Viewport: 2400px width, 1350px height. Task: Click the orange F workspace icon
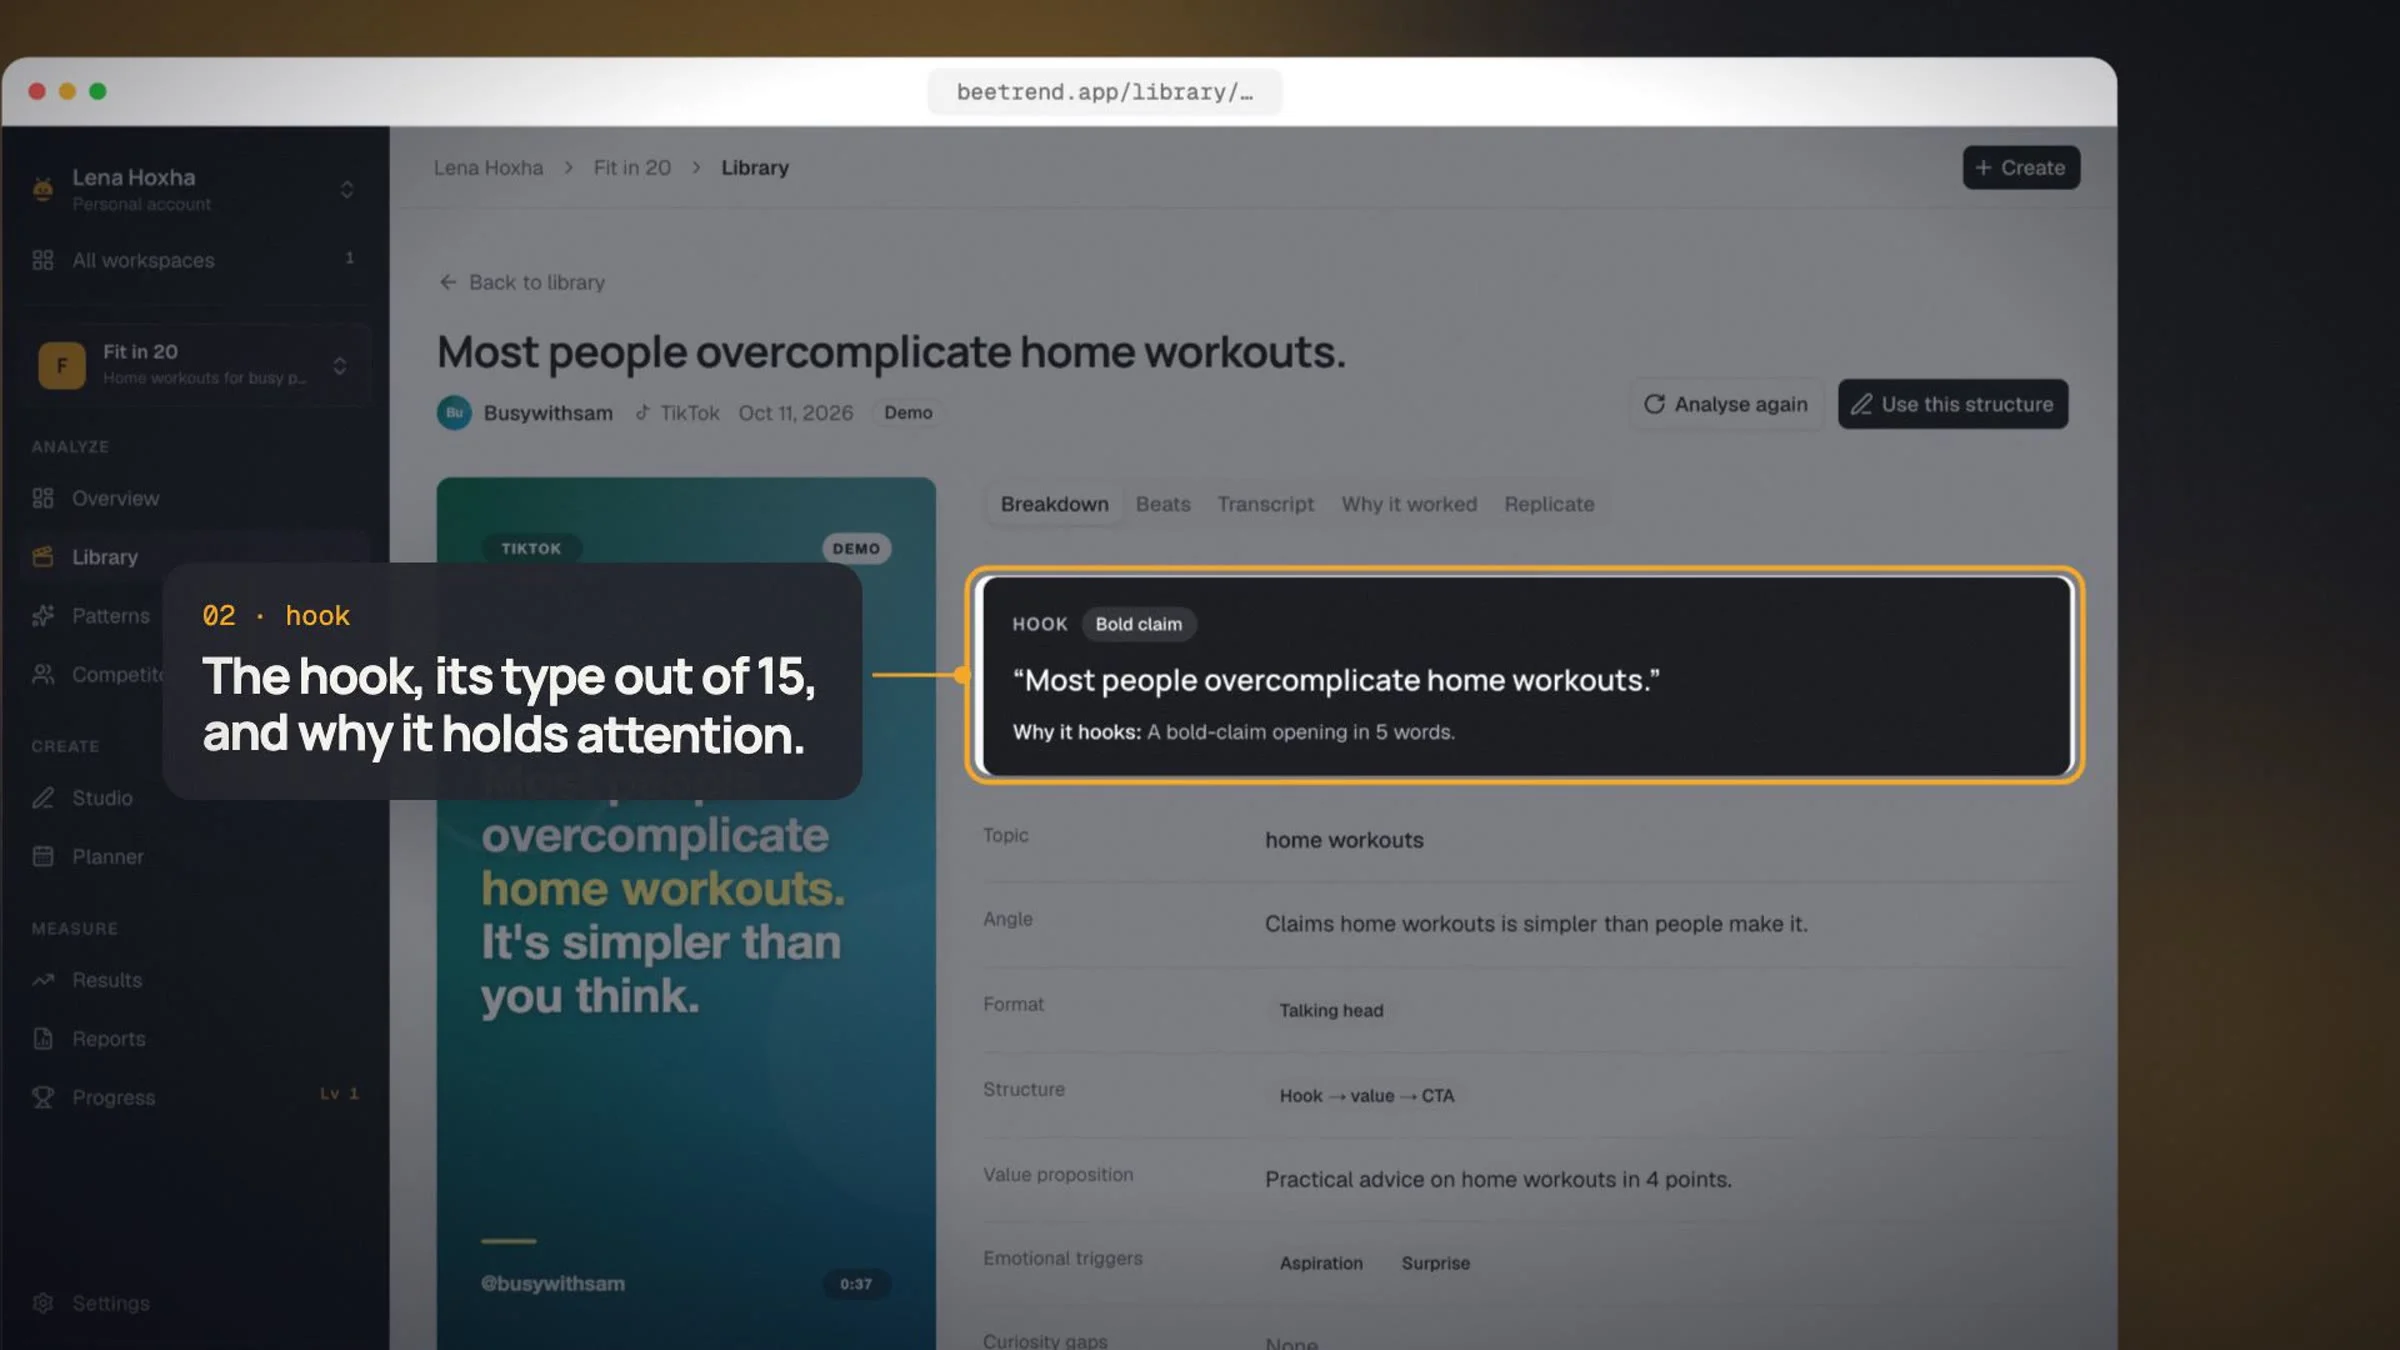pos(62,365)
